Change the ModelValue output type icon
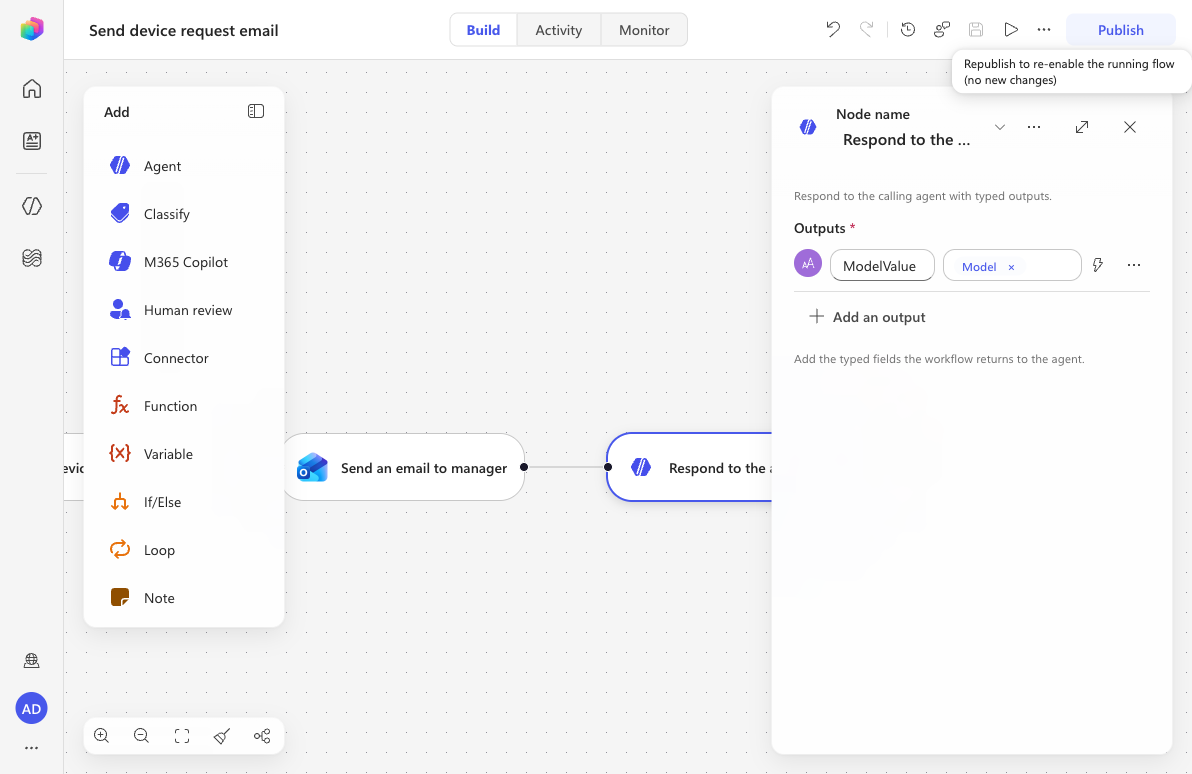1192x774 pixels. pos(807,263)
